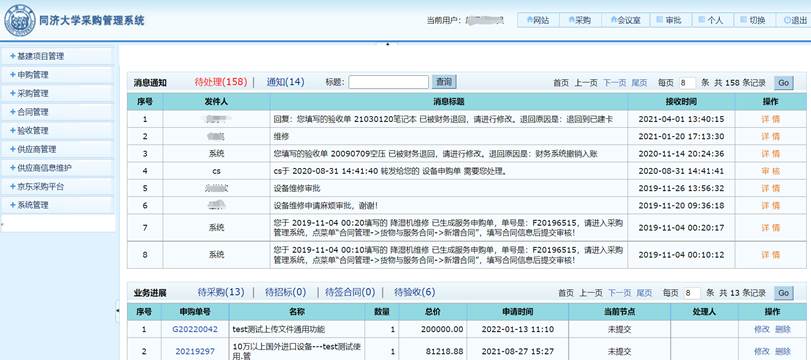811x360 pixels.
Task: Open the 网站 toolbar button
Action: (x=538, y=20)
